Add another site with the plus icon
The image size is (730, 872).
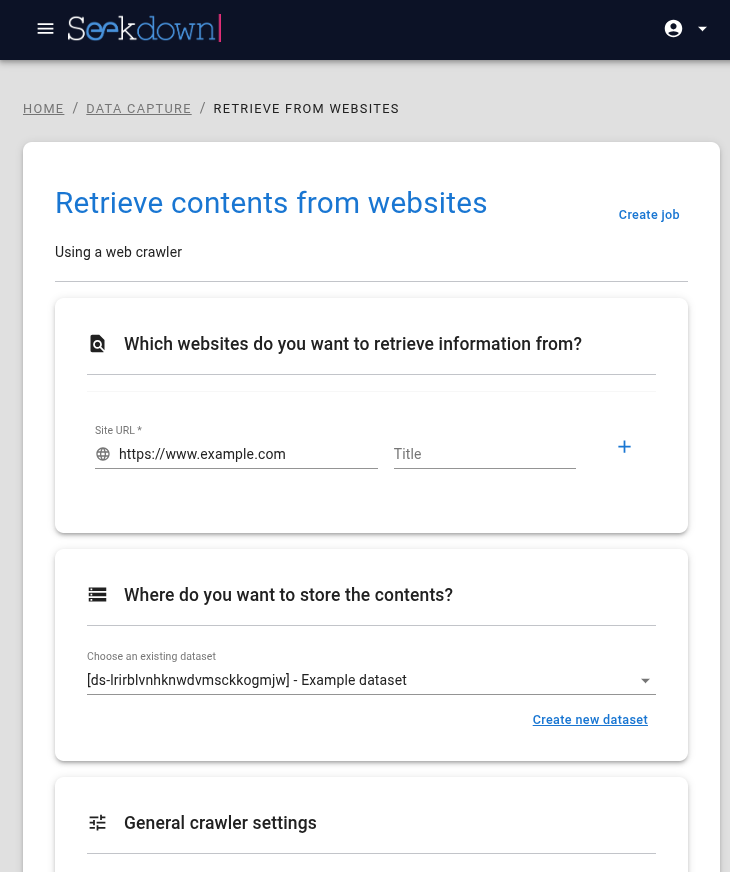(624, 447)
